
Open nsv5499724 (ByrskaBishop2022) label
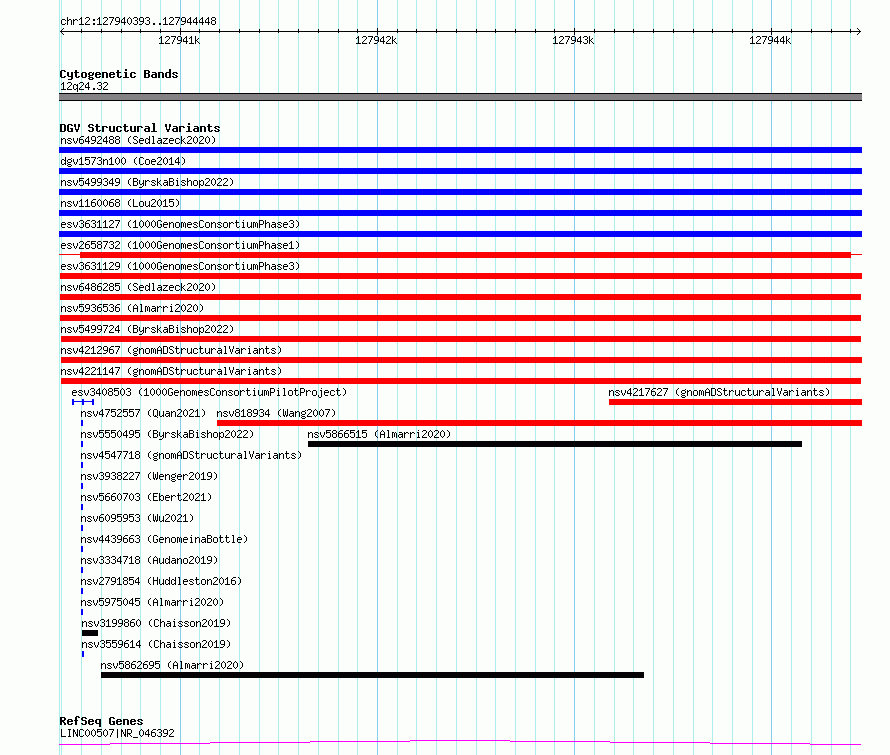coord(147,329)
